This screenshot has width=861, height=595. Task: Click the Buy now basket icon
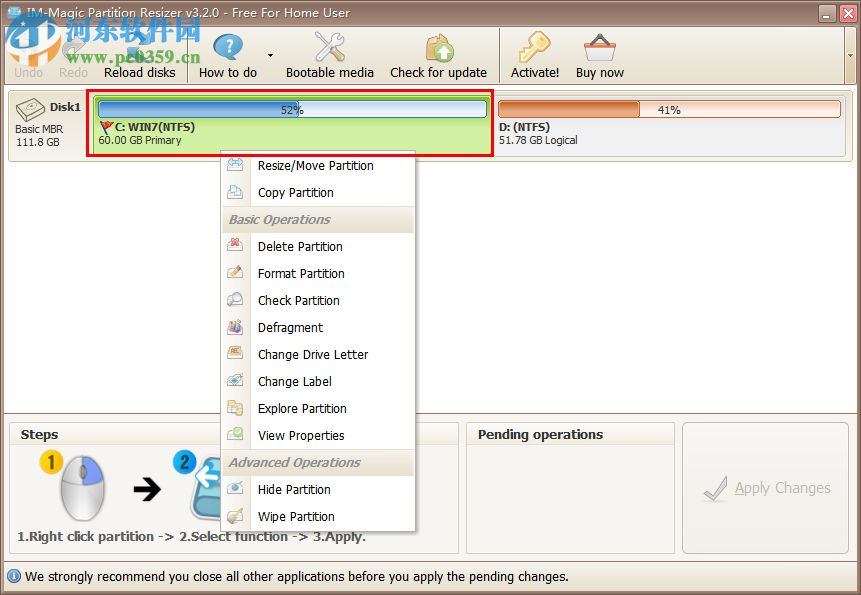[x=600, y=48]
